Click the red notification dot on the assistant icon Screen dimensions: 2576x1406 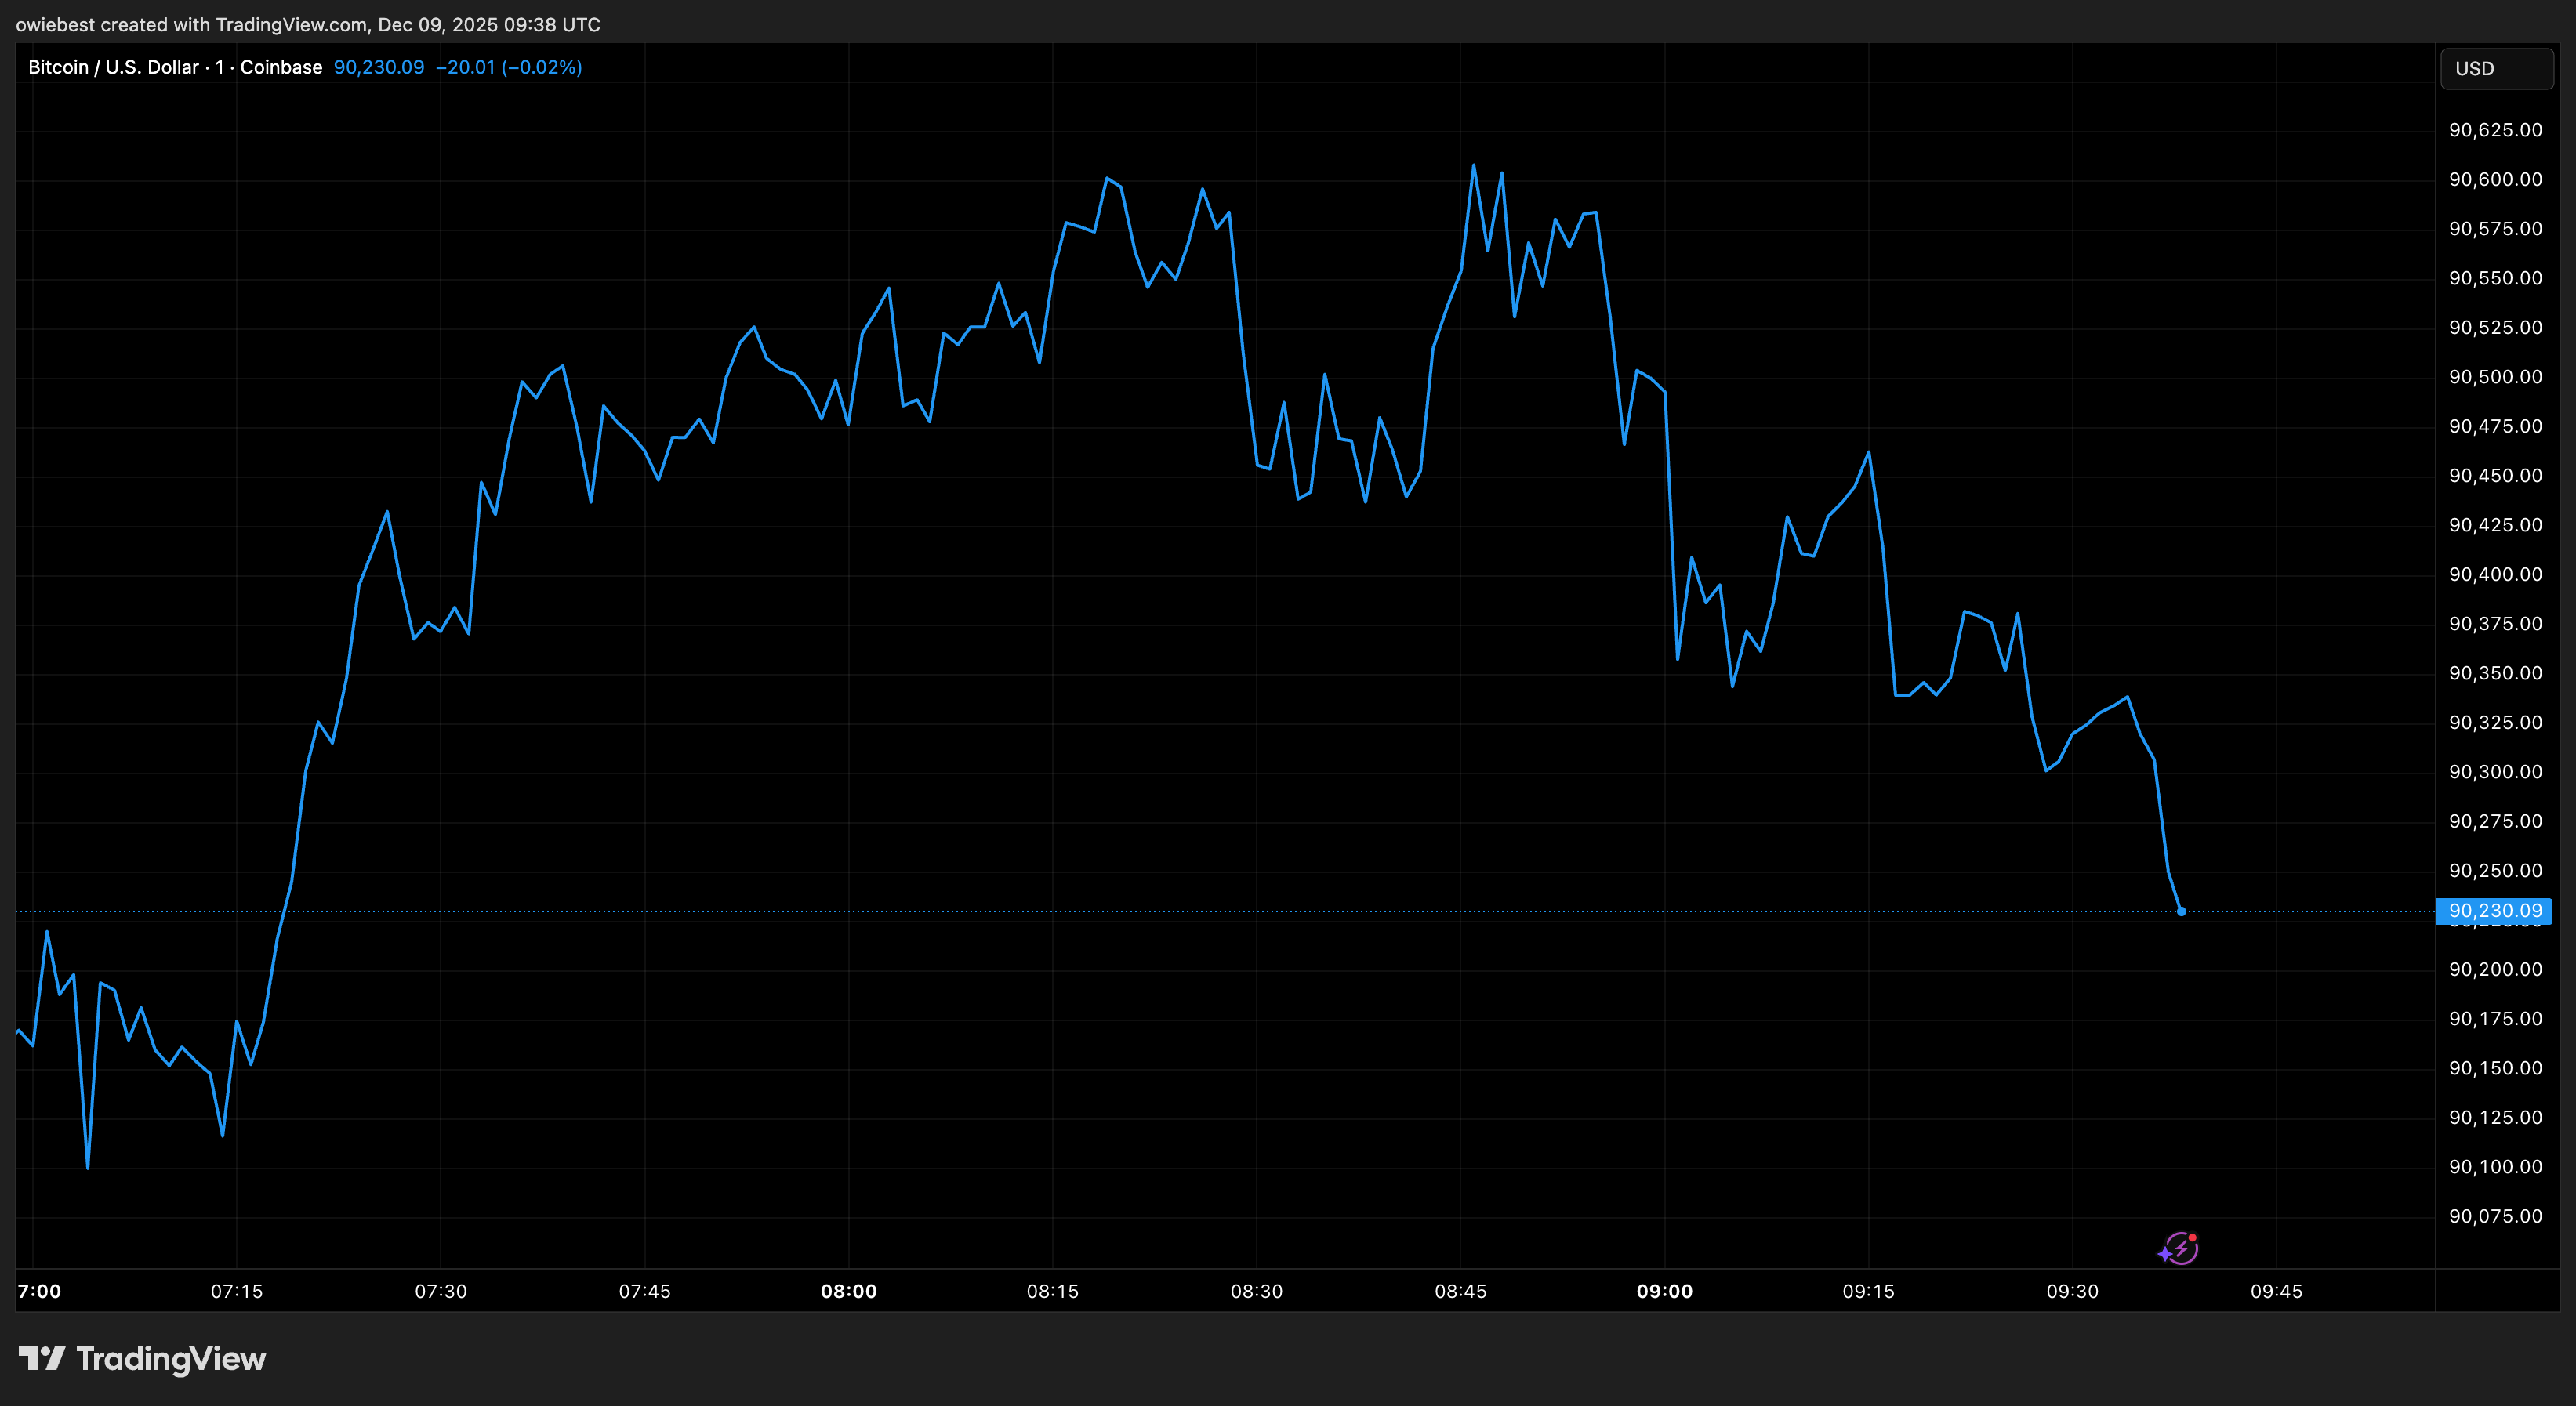(2192, 1237)
